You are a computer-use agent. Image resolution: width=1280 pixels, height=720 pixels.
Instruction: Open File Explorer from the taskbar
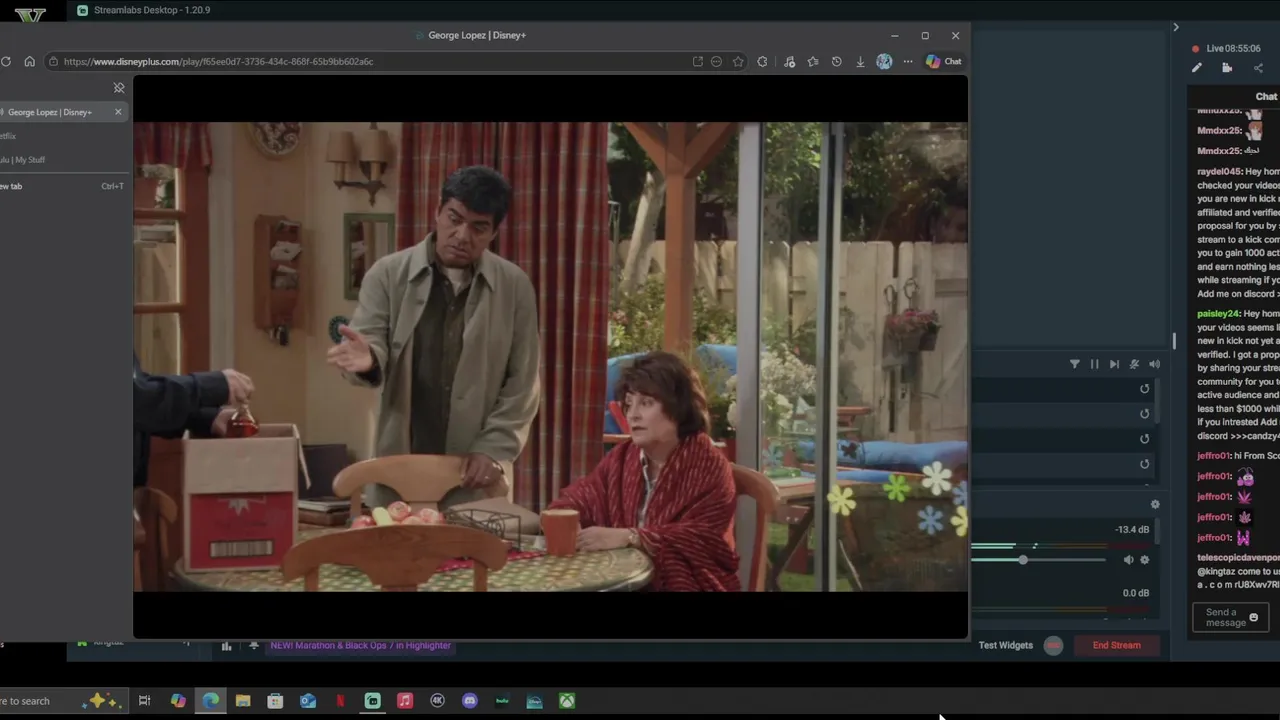pyautogui.click(x=243, y=701)
